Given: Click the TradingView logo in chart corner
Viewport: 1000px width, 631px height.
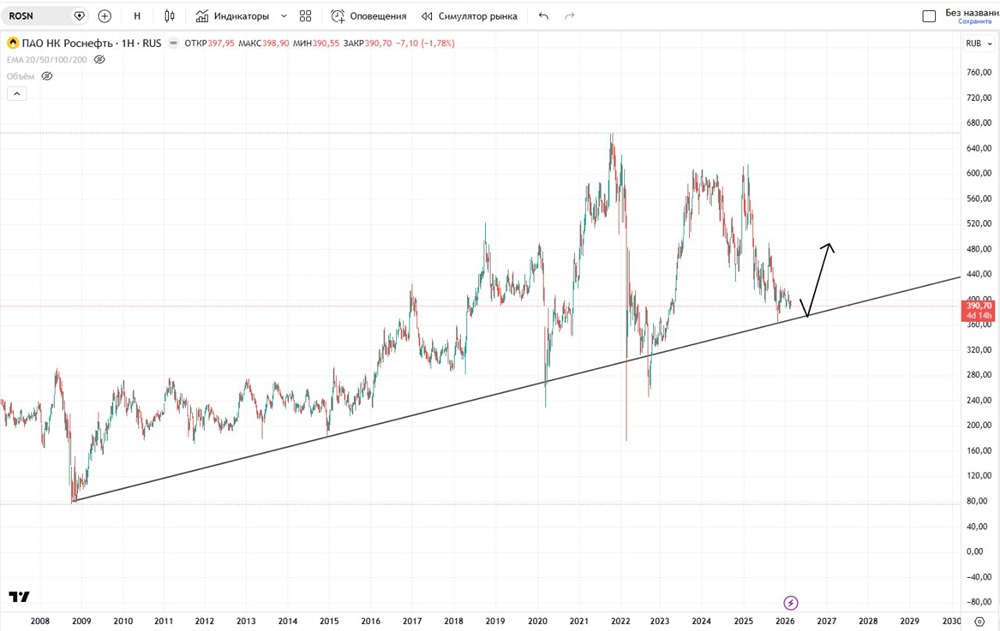Looking at the screenshot, I should click(19, 596).
